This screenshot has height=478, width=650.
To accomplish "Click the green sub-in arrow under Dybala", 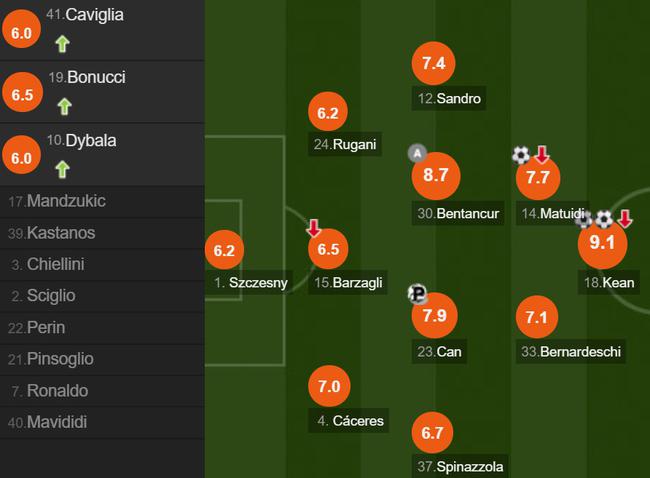I will tap(62, 169).
